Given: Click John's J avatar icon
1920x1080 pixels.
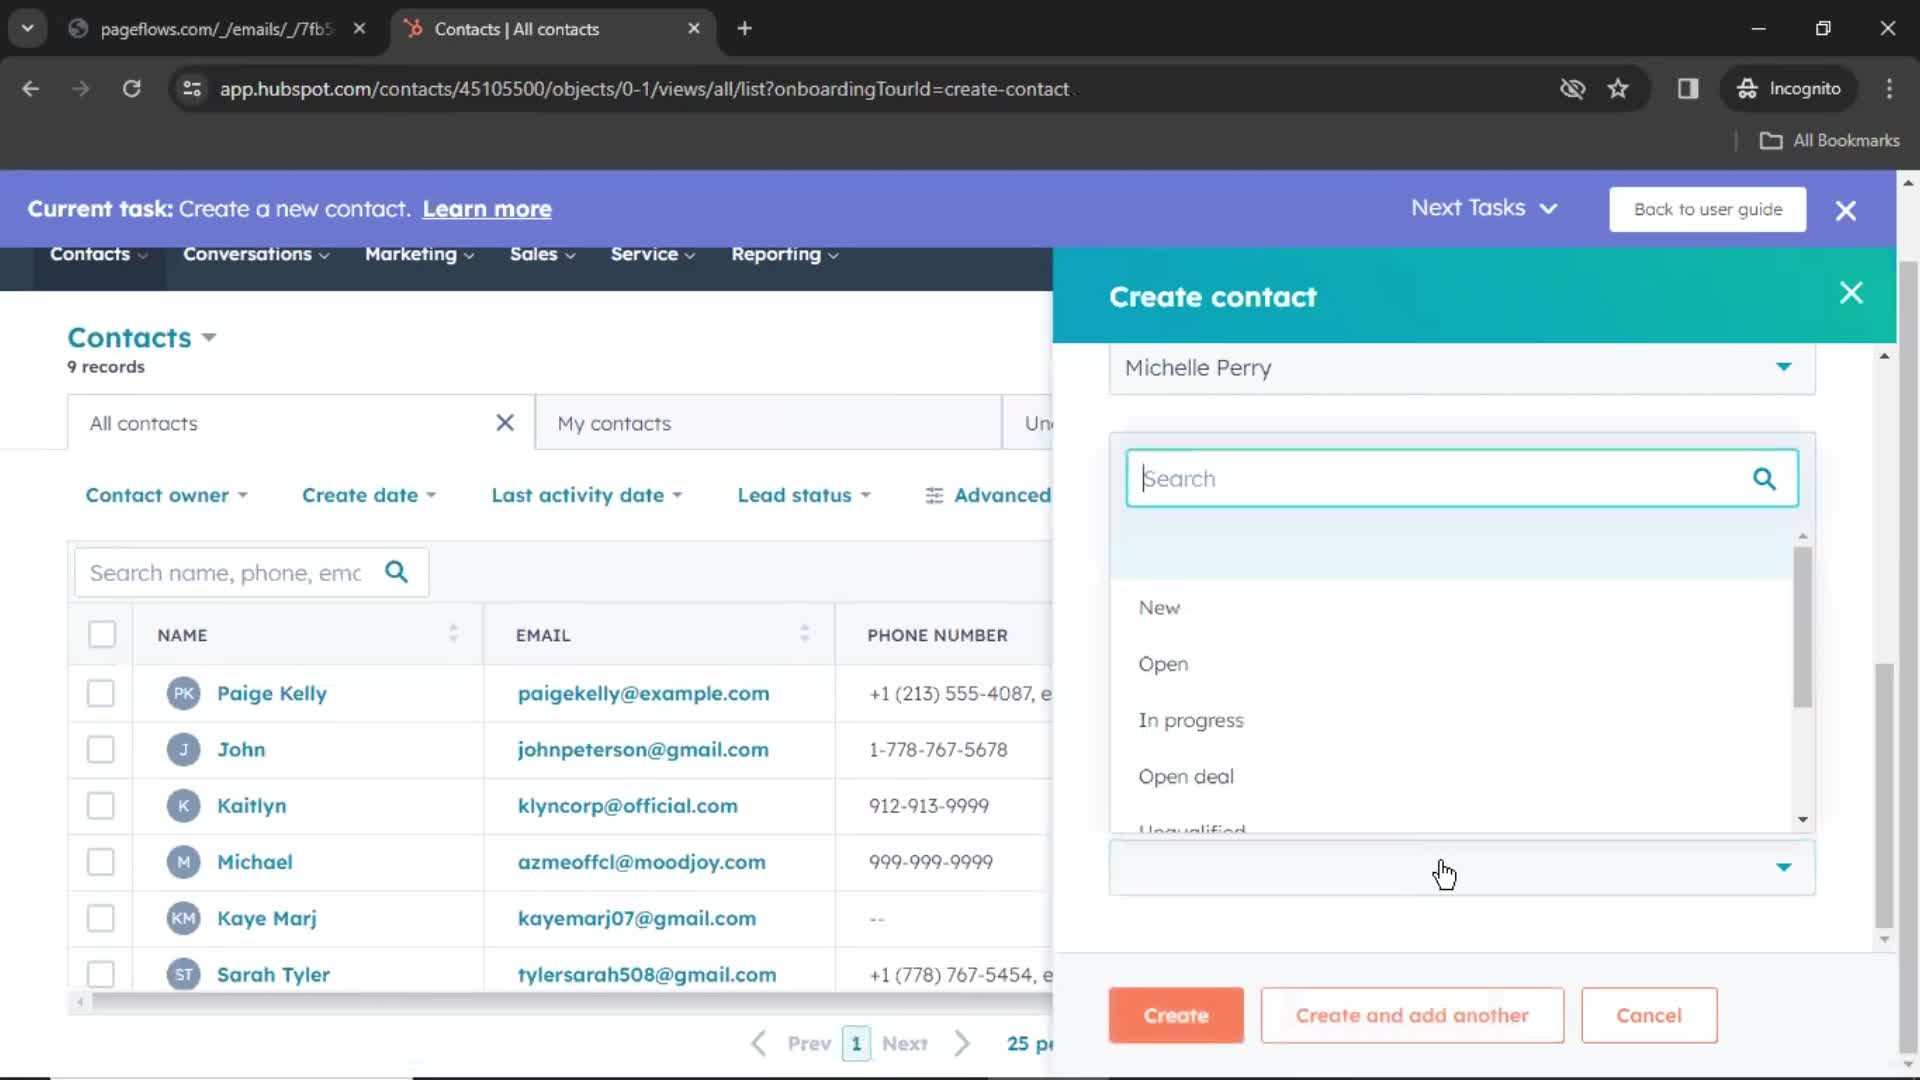Looking at the screenshot, I should 183,750.
